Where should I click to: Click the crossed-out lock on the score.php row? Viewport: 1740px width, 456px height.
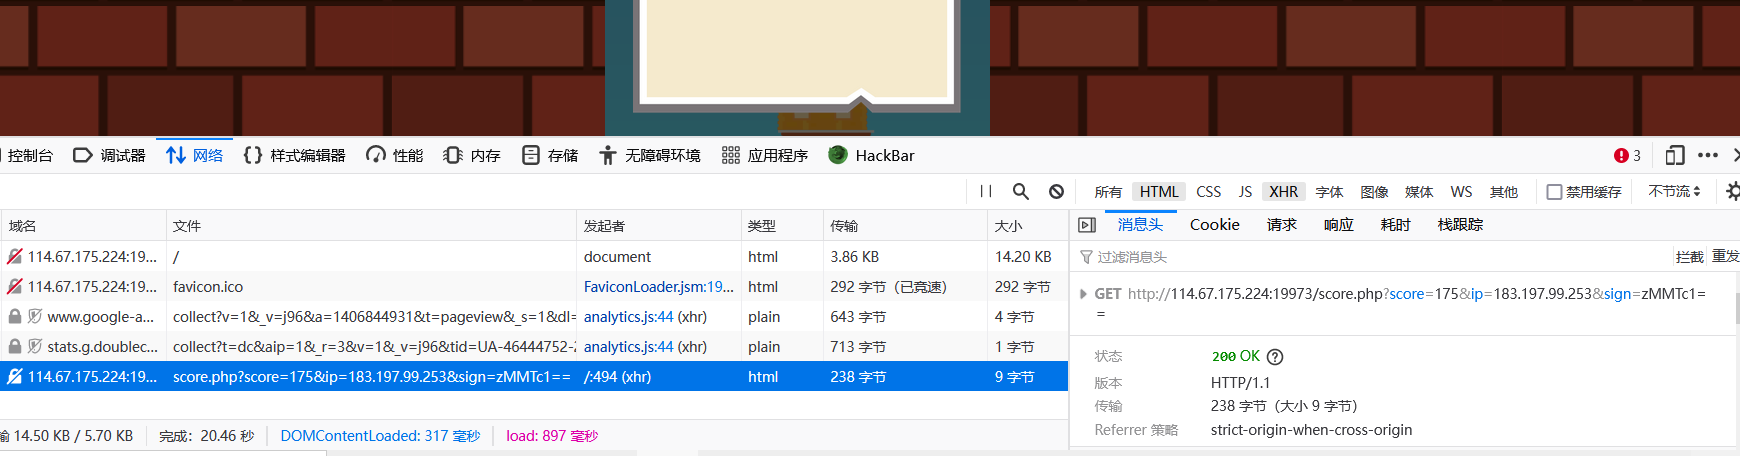(15, 377)
